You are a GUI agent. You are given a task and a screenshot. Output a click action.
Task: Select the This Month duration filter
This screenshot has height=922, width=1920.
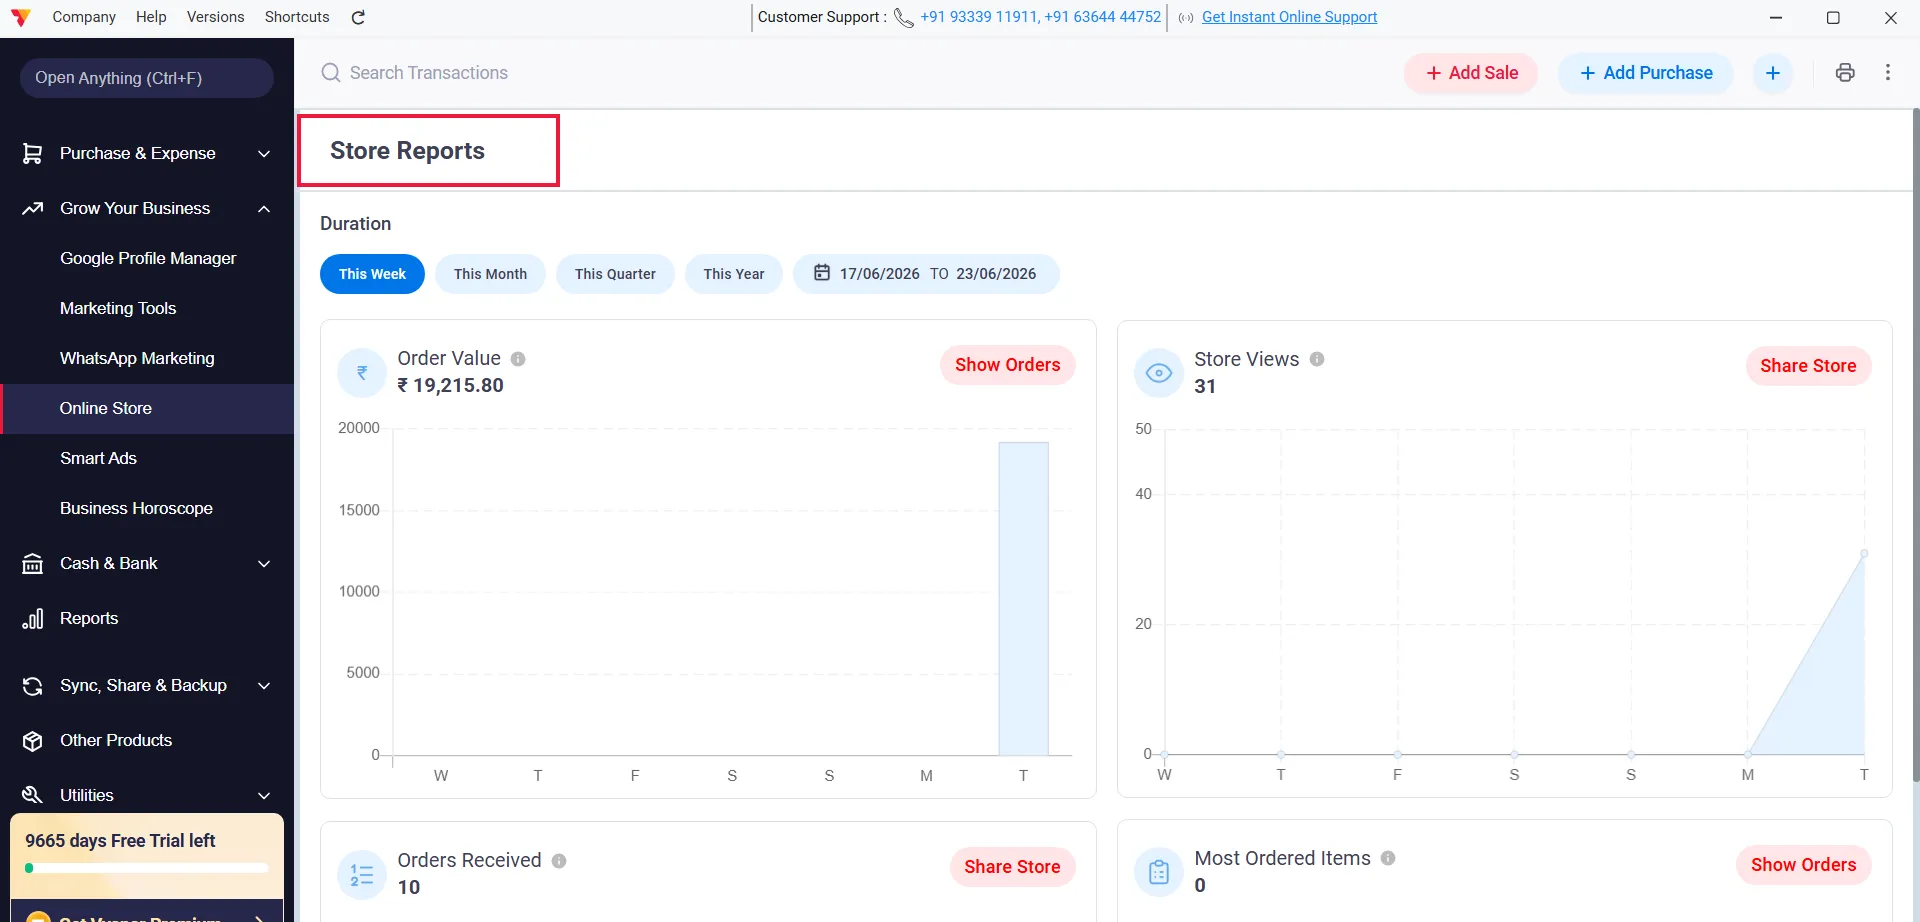pyautogui.click(x=490, y=274)
